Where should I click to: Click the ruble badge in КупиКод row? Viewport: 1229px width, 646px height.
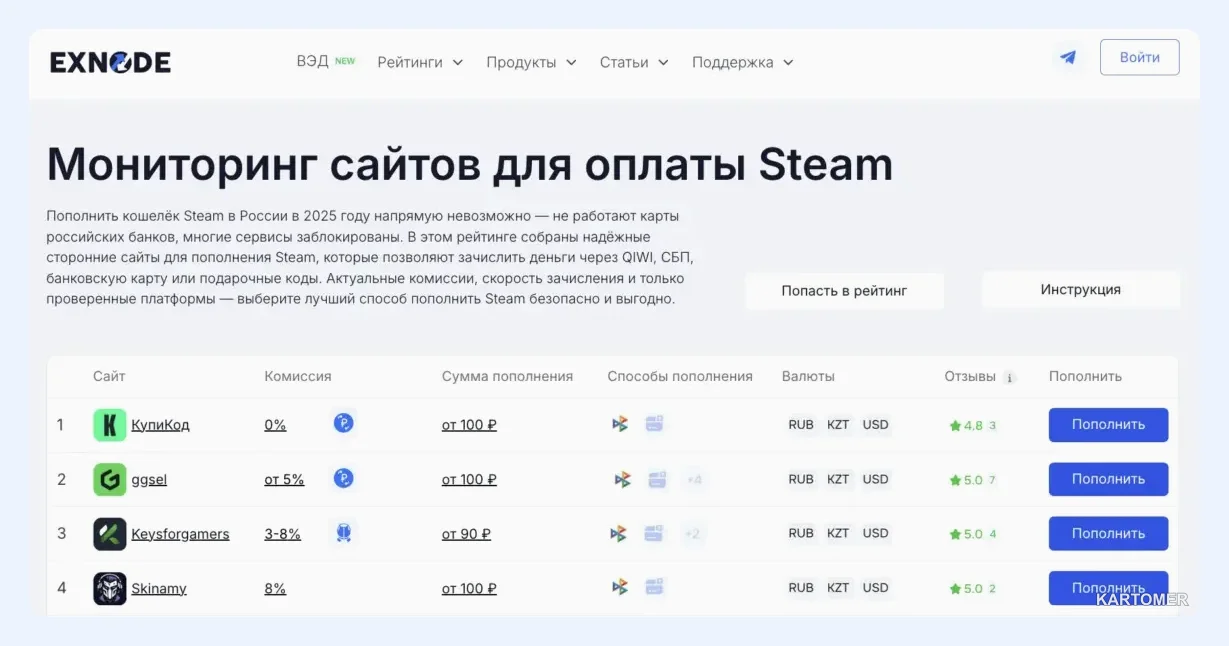344,424
